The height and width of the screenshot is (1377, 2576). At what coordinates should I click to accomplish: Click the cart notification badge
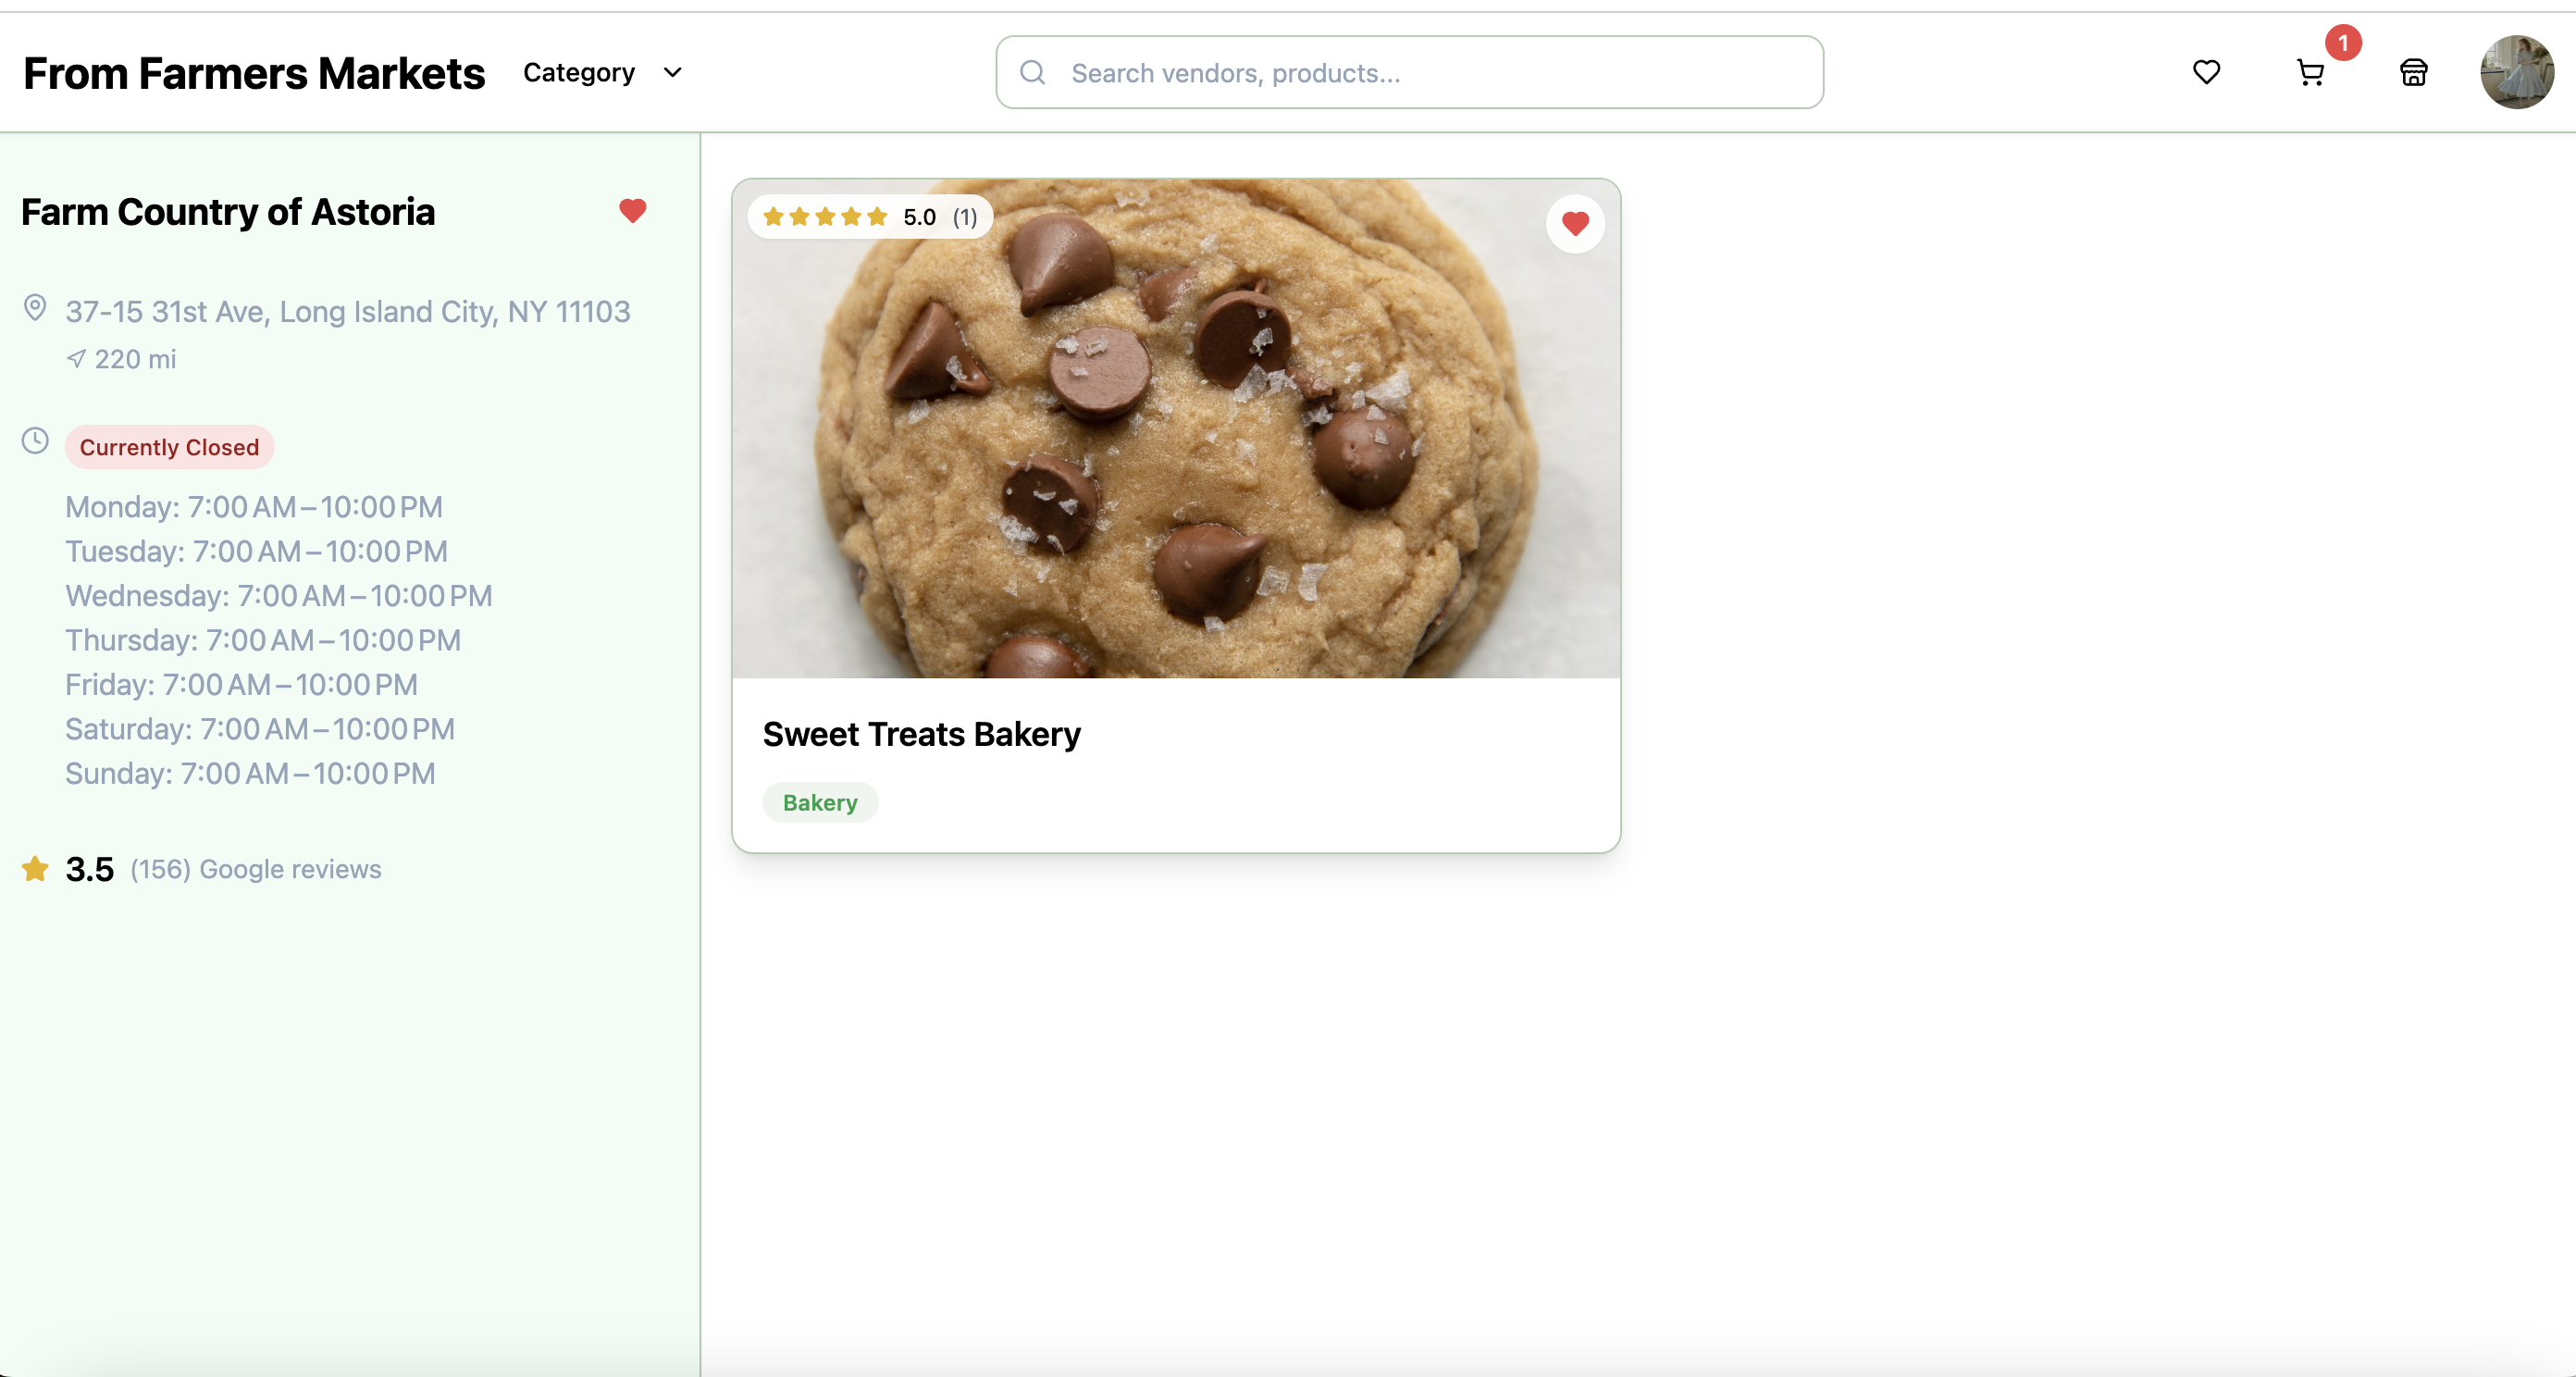pyautogui.click(x=2342, y=43)
